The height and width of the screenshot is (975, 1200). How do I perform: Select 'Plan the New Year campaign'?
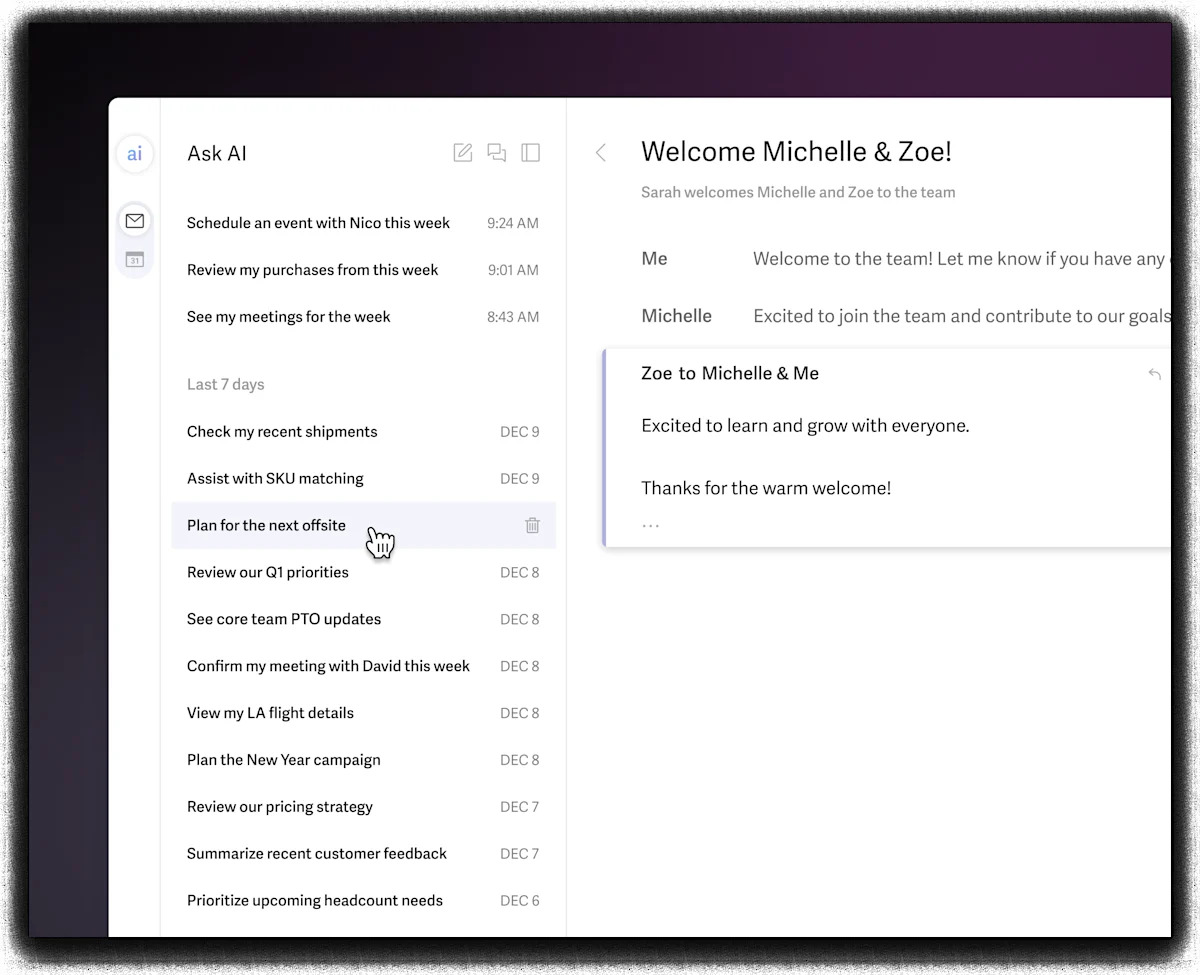tap(283, 759)
